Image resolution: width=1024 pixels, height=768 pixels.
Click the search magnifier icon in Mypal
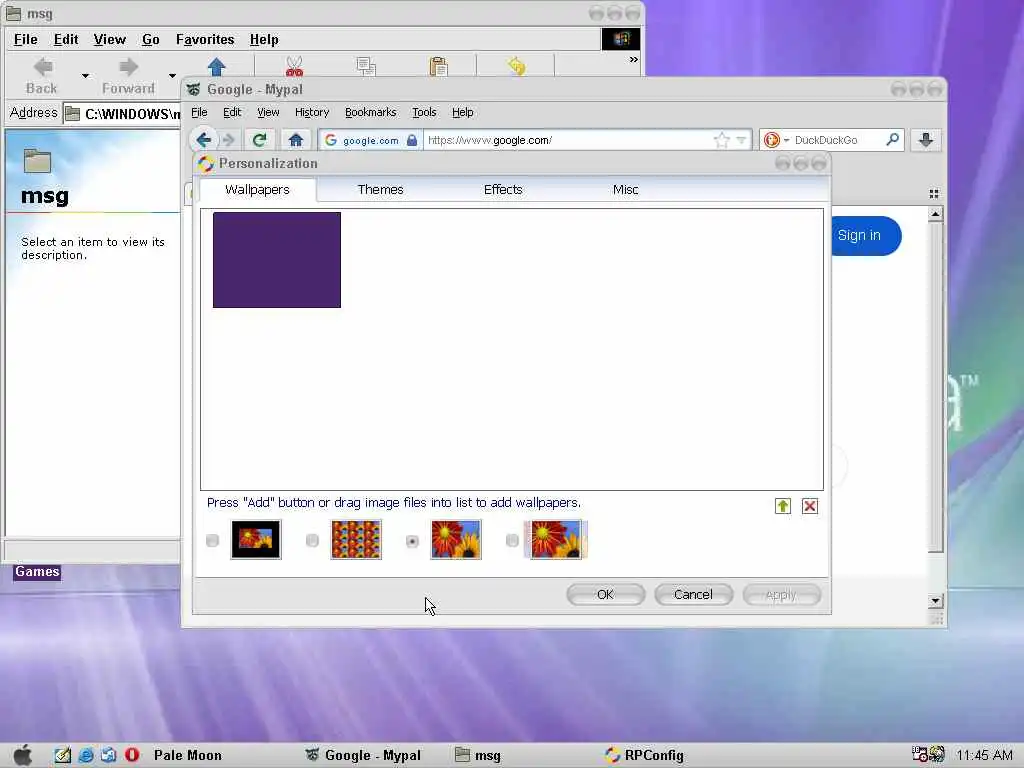click(x=892, y=139)
